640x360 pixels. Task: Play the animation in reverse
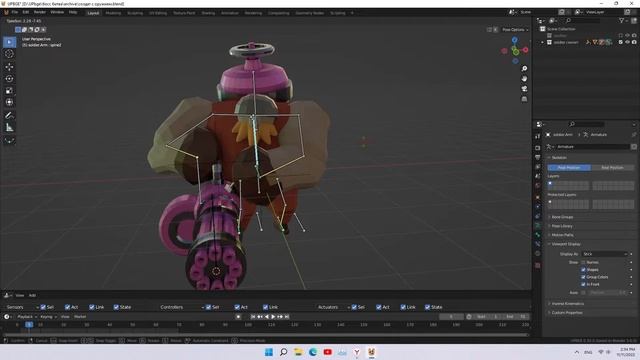point(267,317)
